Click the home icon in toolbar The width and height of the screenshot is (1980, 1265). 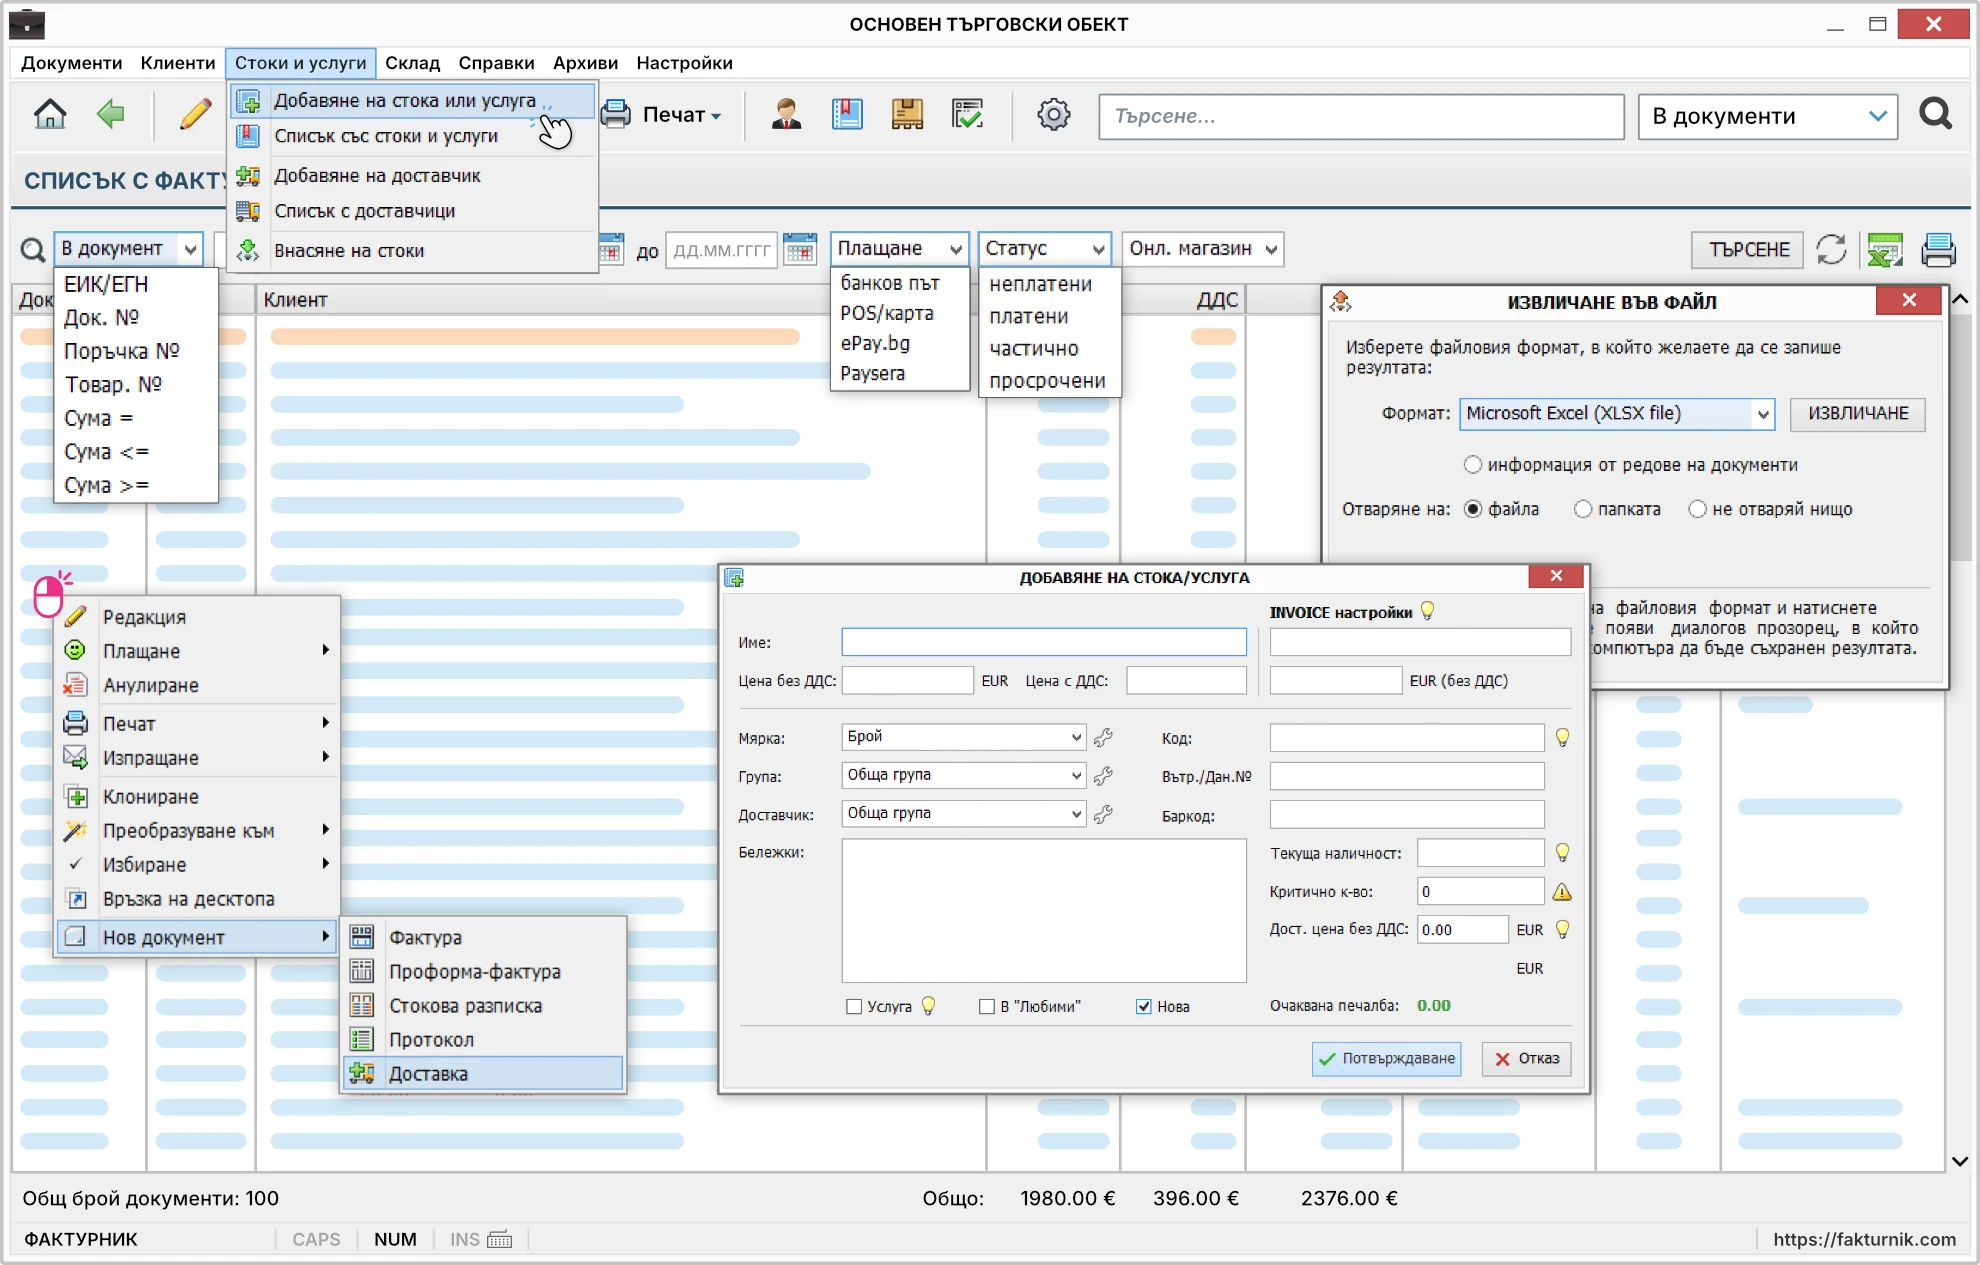click(x=50, y=115)
